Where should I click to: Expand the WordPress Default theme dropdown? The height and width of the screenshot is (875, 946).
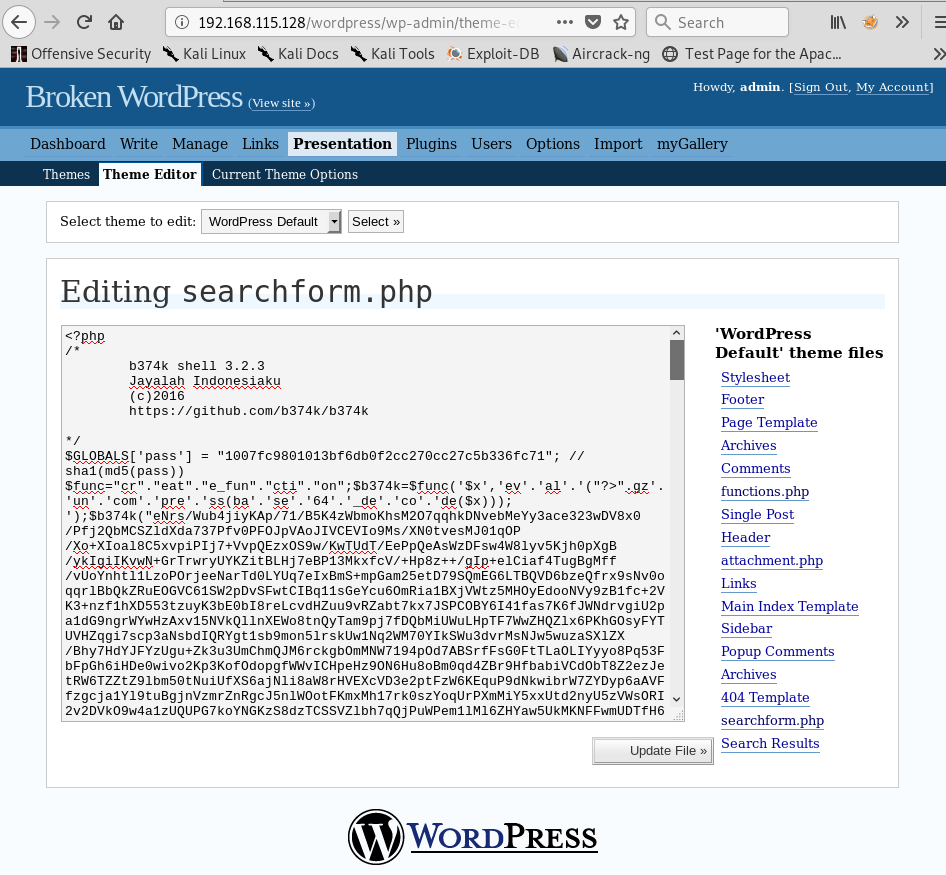(271, 221)
